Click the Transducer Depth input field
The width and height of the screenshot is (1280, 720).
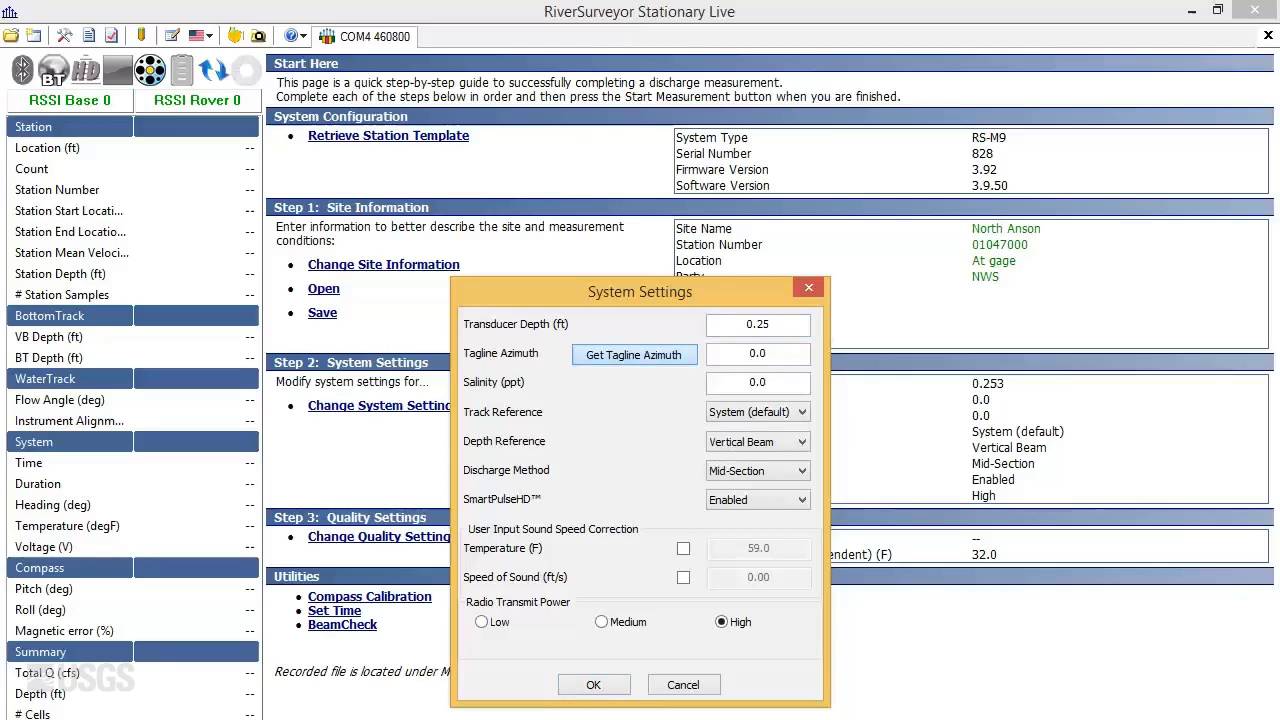tap(758, 324)
